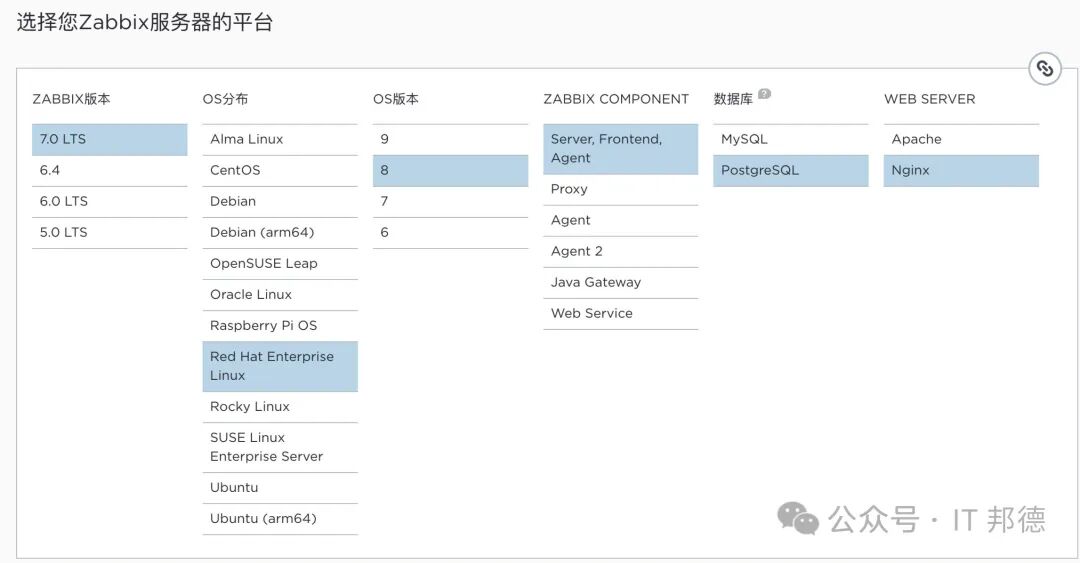Image resolution: width=1080 pixels, height=563 pixels.
Task: Select OS version 6
Action: coord(450,232)
